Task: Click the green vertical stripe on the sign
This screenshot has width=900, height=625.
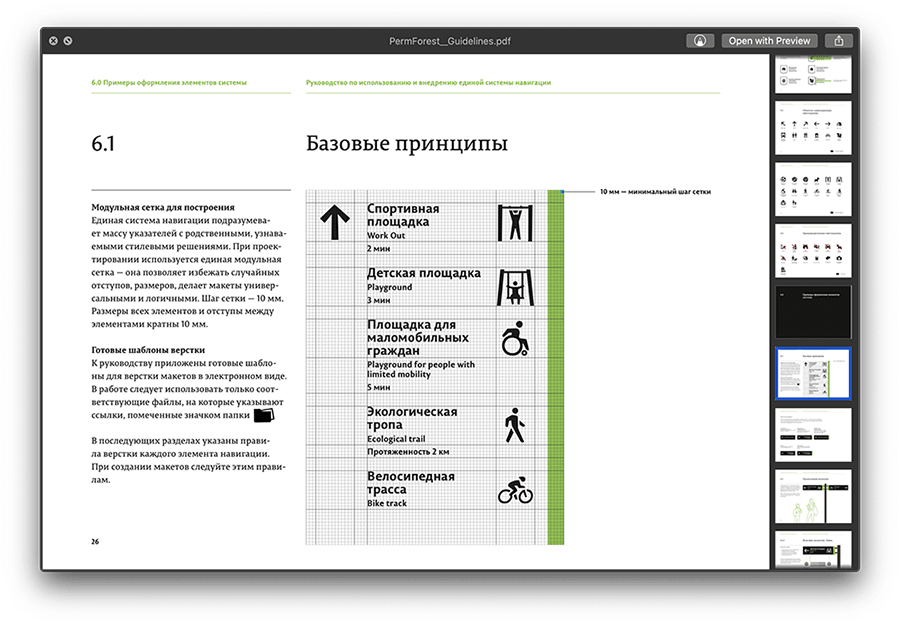Action: pyautogui.click(x=555, y=367)
